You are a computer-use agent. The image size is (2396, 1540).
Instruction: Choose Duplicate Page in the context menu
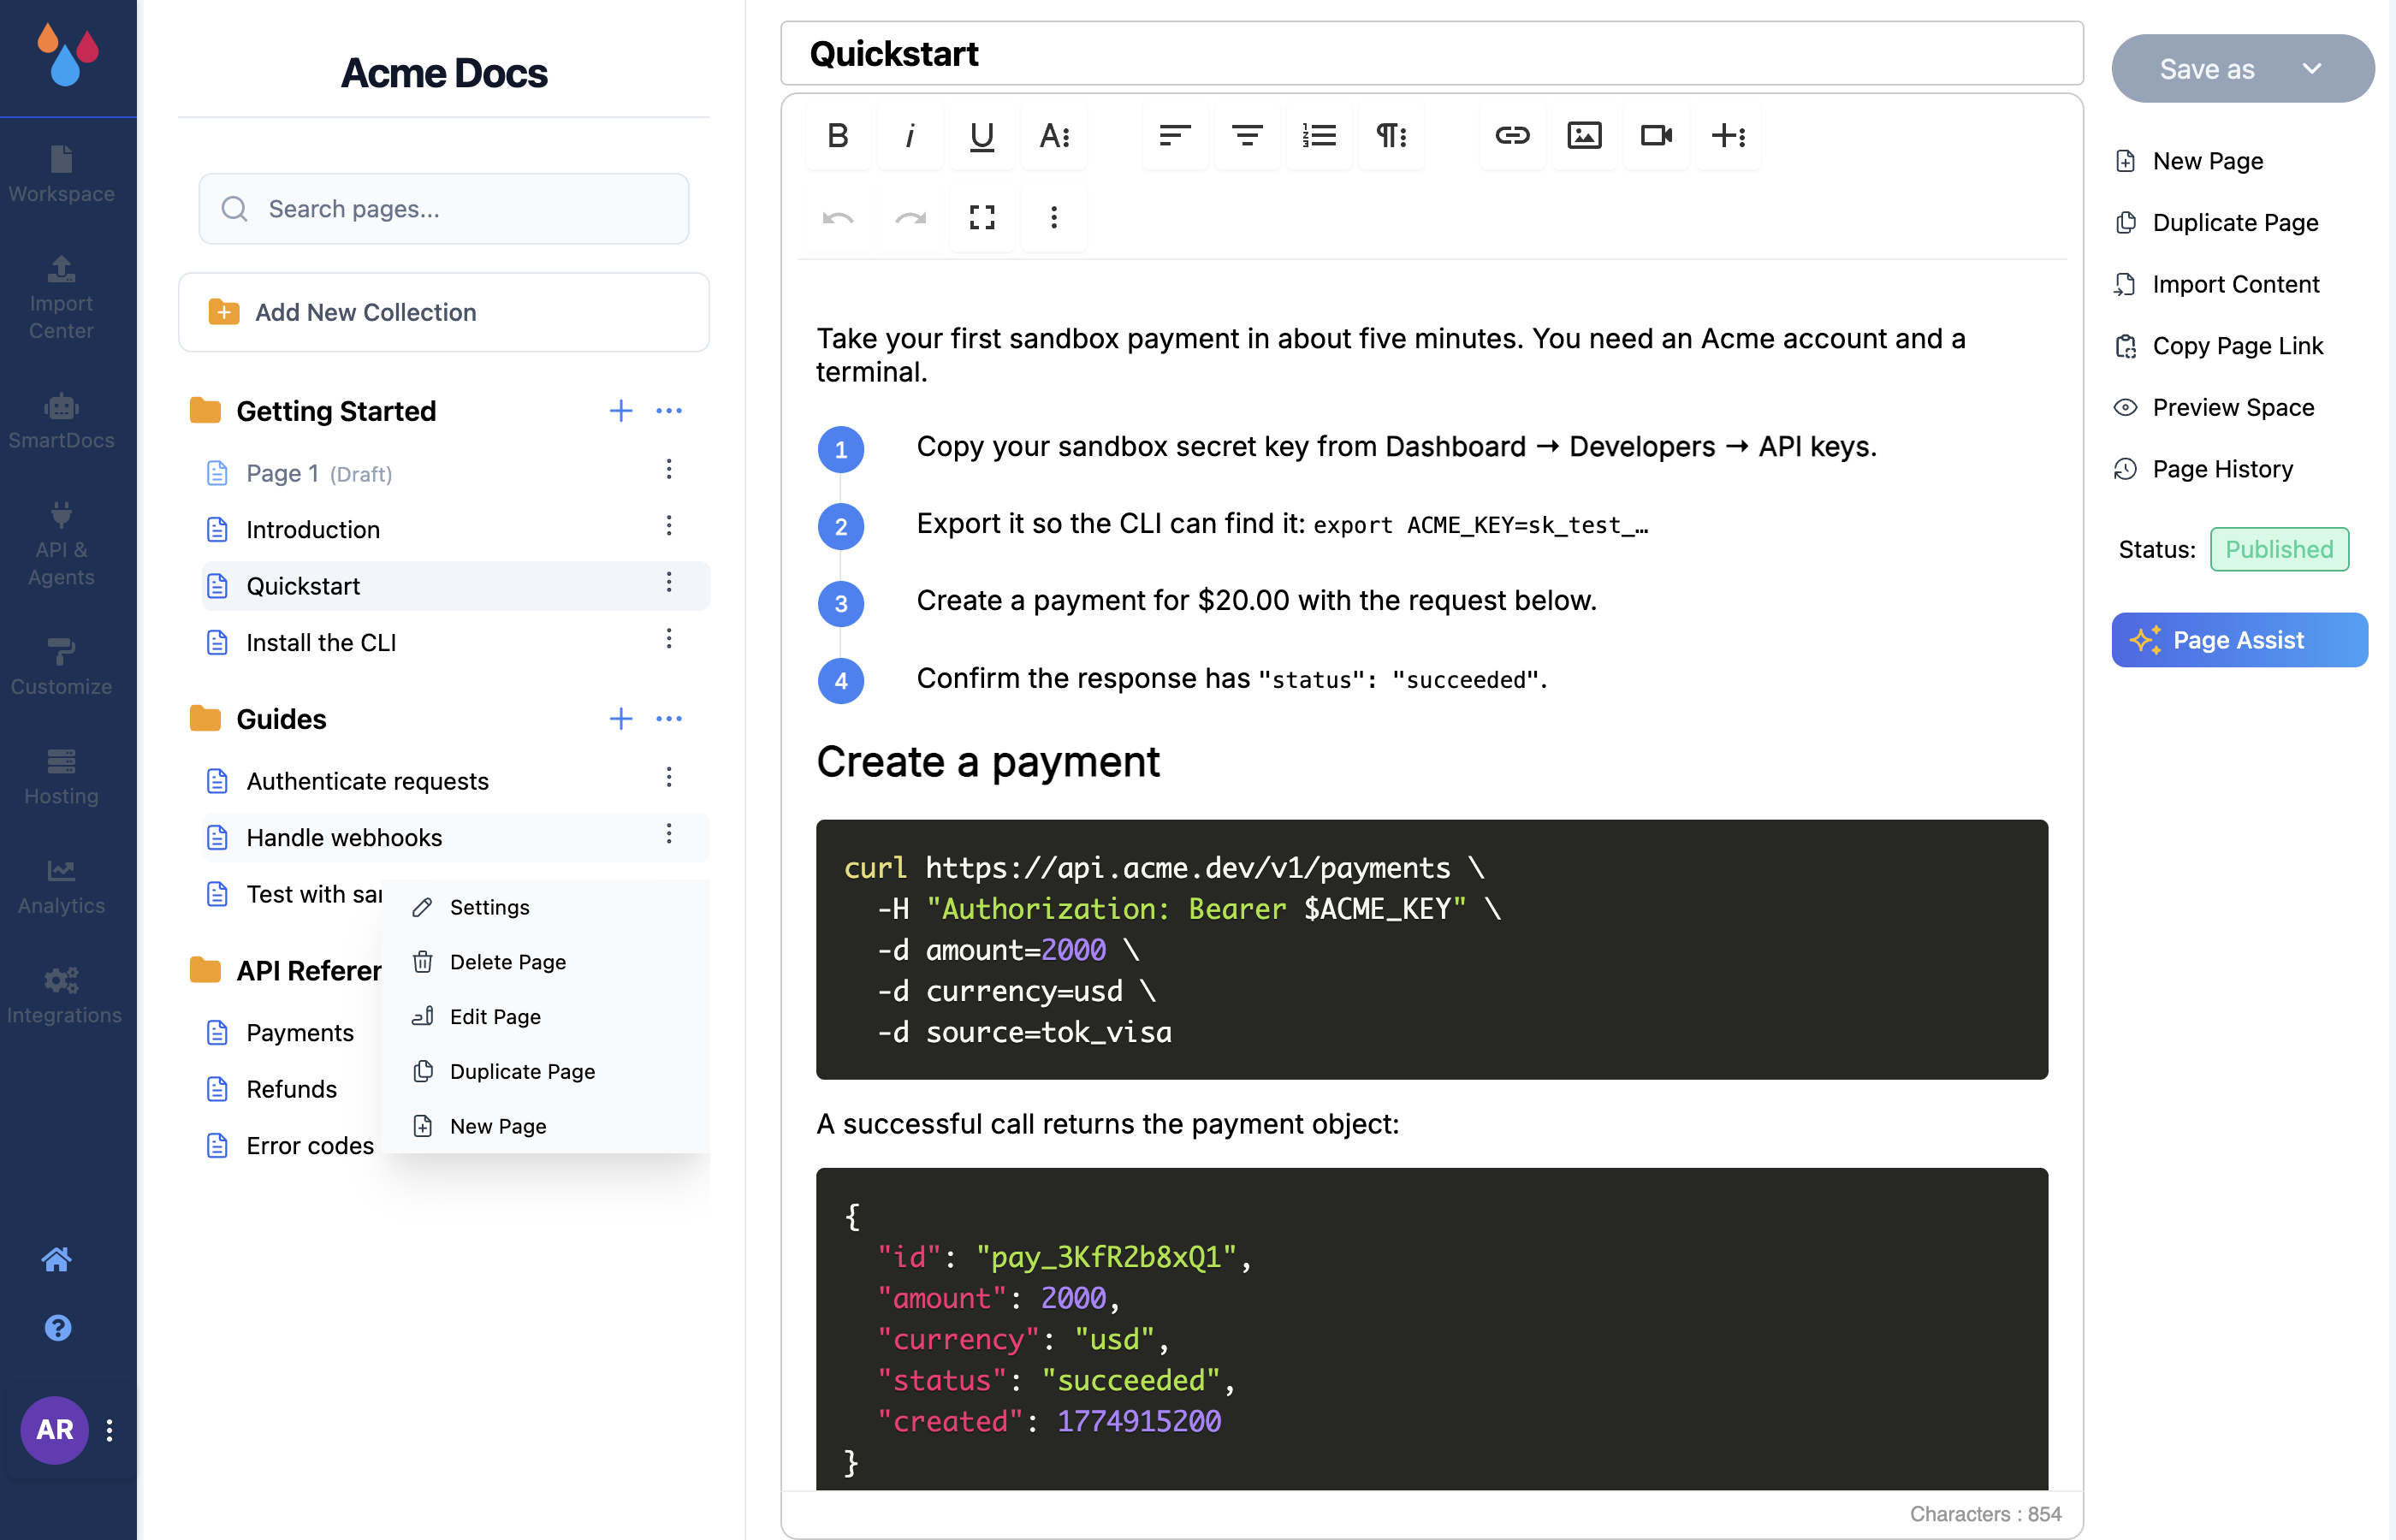[545, 1071]
